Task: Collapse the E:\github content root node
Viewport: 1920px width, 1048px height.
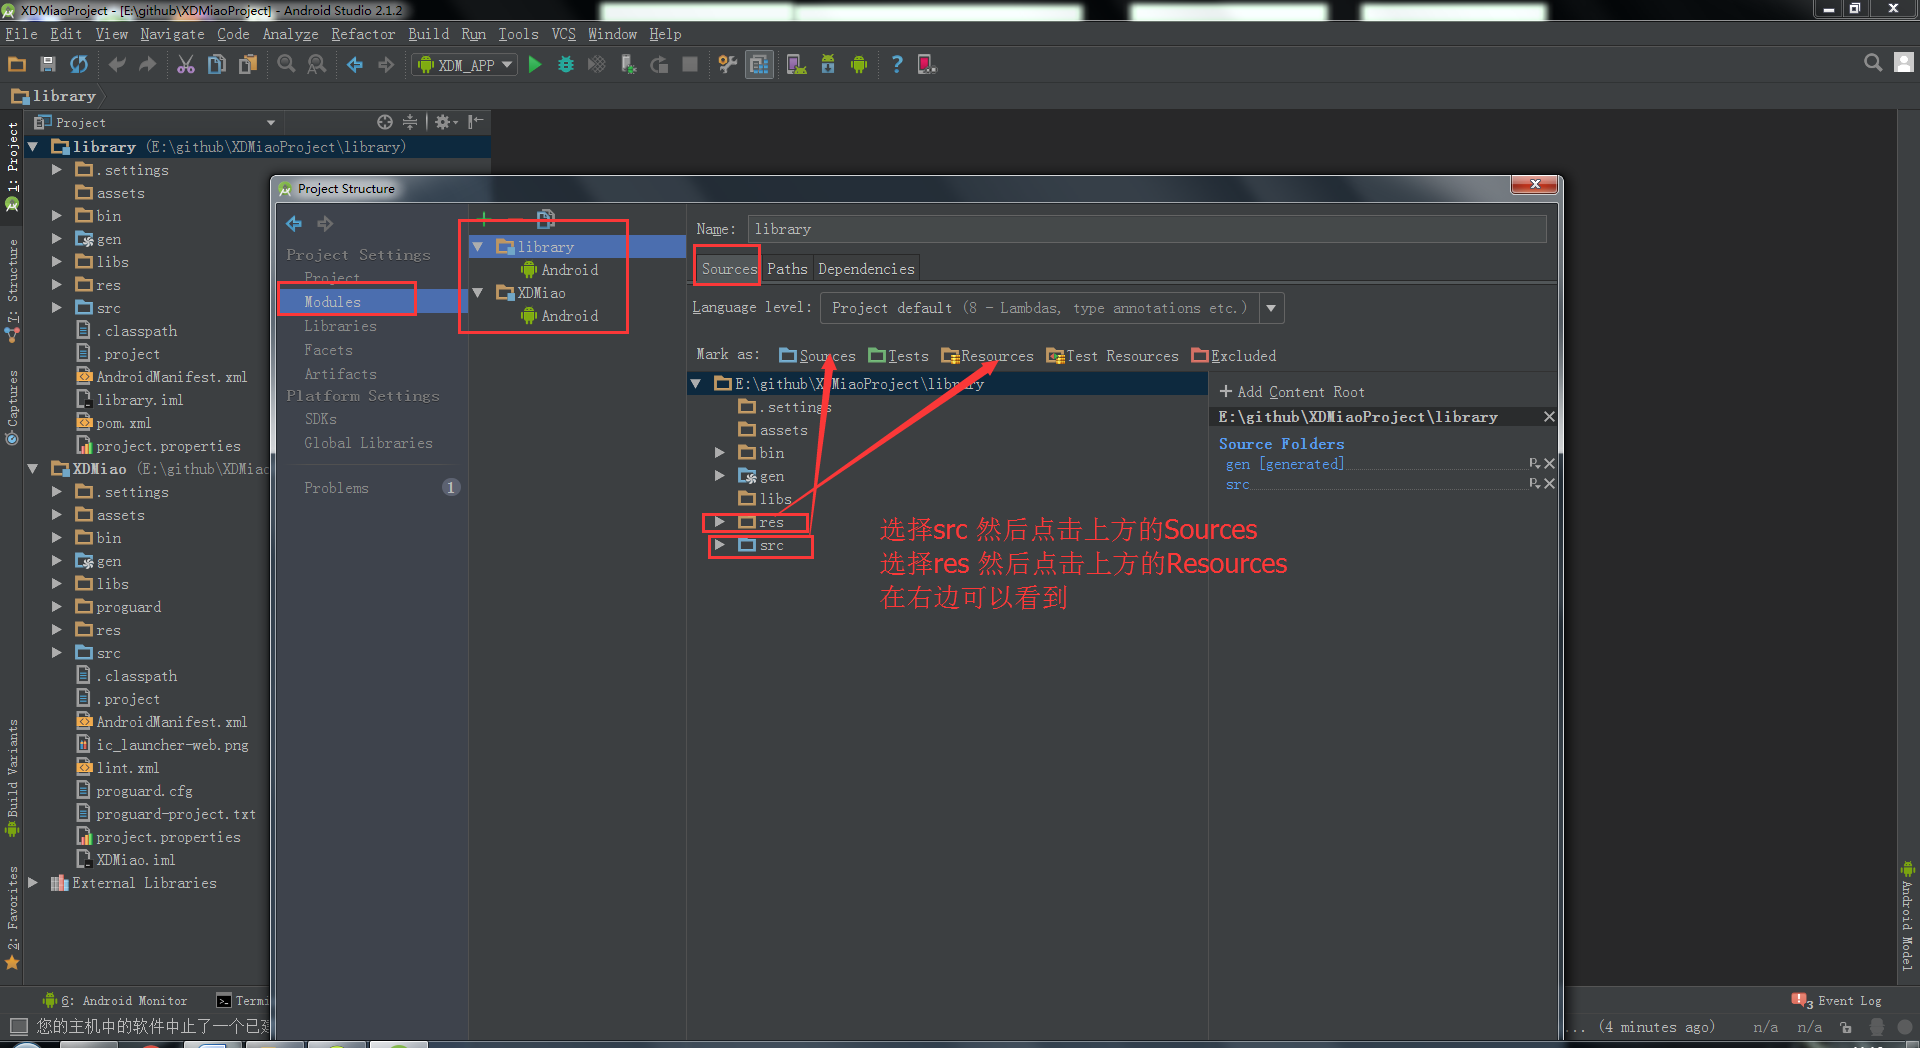Action: tap(696, 384)
